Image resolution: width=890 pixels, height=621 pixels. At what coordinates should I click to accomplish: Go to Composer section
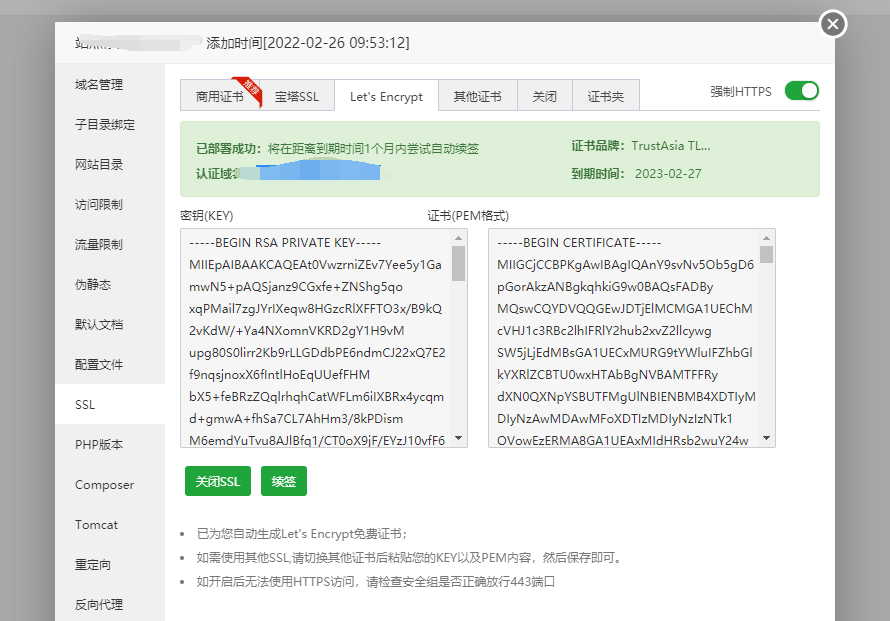110,484
